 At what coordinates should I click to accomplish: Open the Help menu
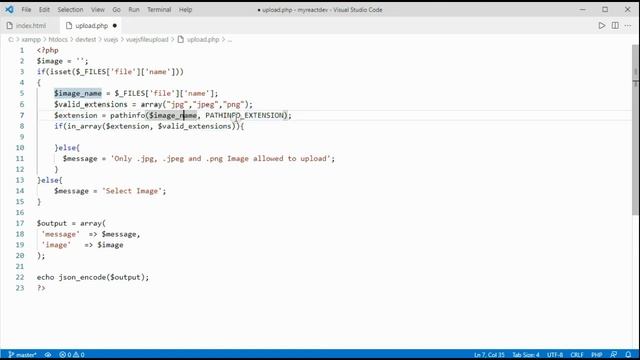185,9
